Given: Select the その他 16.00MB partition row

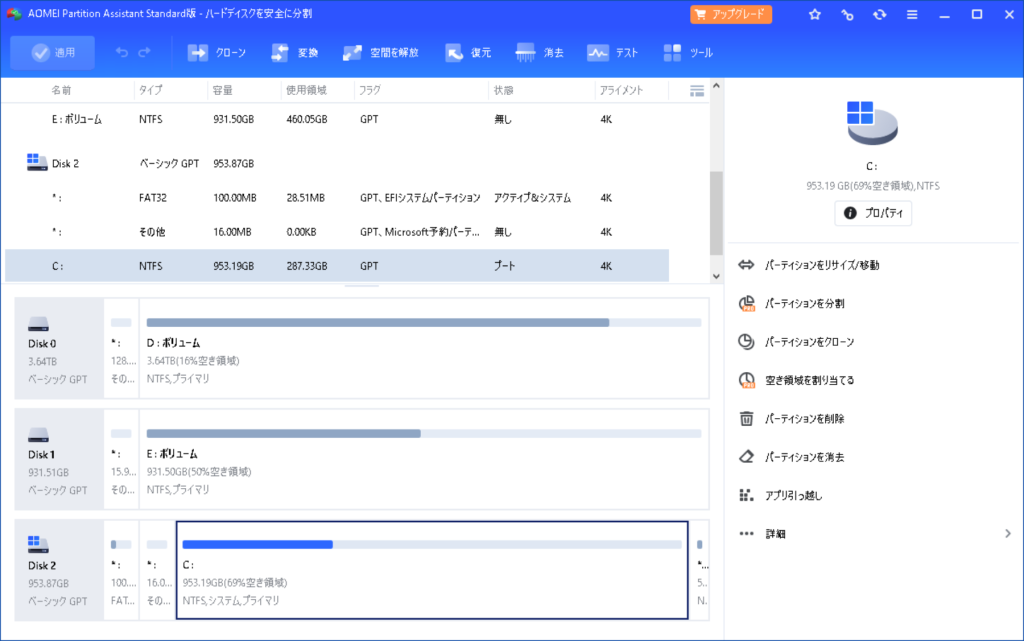Looking at the screenshot, I should (337, 232).
